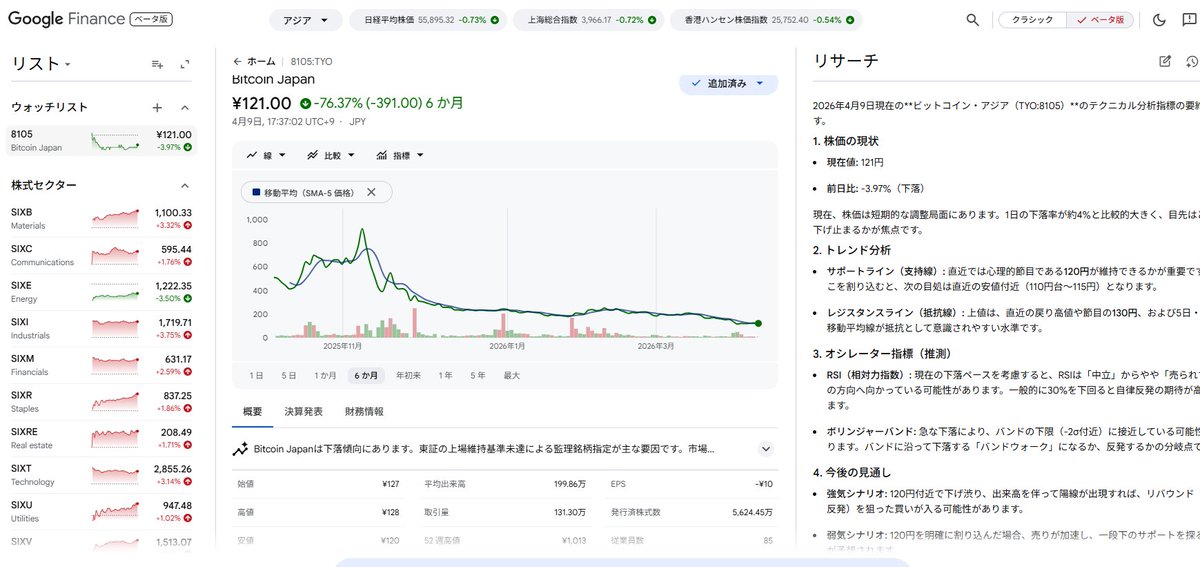Expand the Bitcoin Japan summary chevron
Image resolution: width=1200 pixels, height=567 pixels.
click(766, 450)
